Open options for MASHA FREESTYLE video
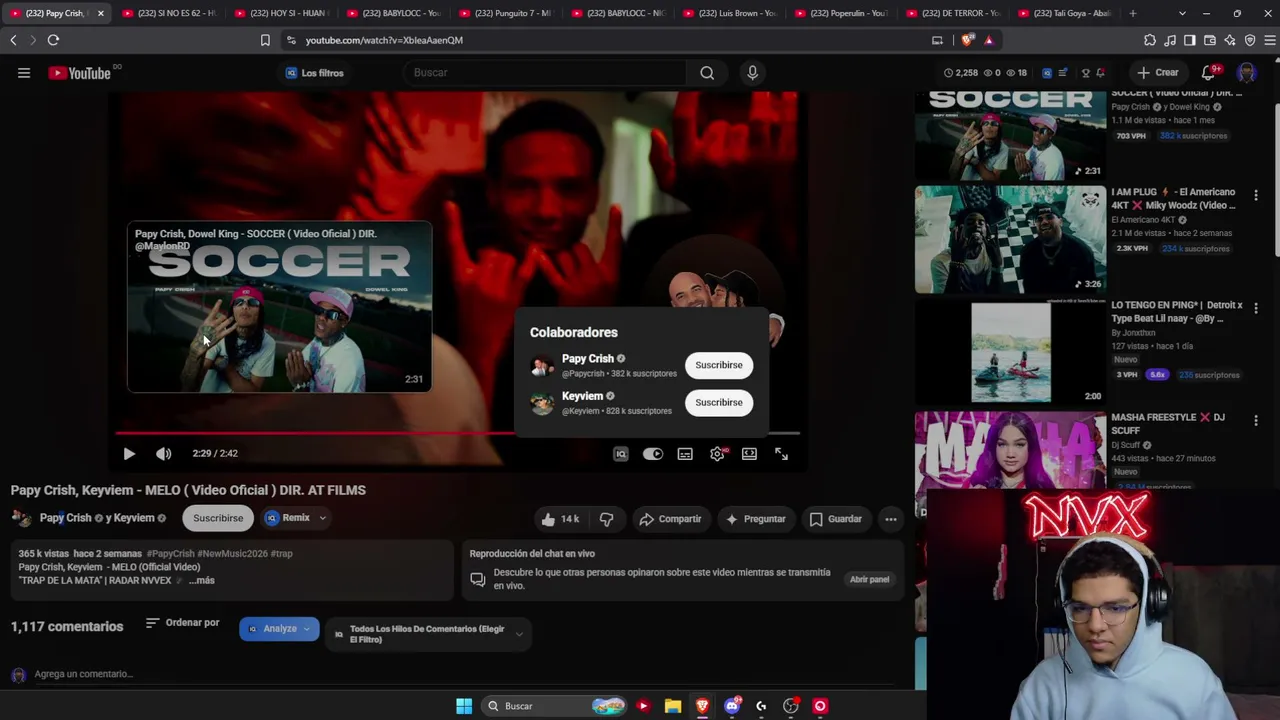1280x720 pixels. tap(1256, 420)
